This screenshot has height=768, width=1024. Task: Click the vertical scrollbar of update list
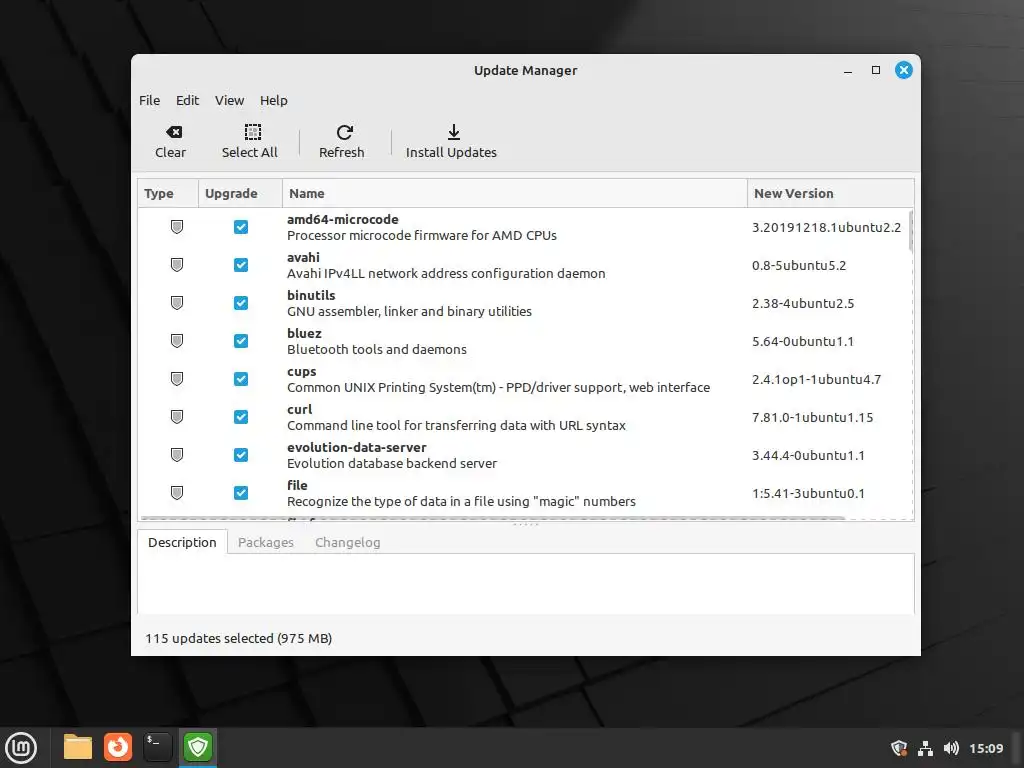pyautogui.click(x=910, y=231)
